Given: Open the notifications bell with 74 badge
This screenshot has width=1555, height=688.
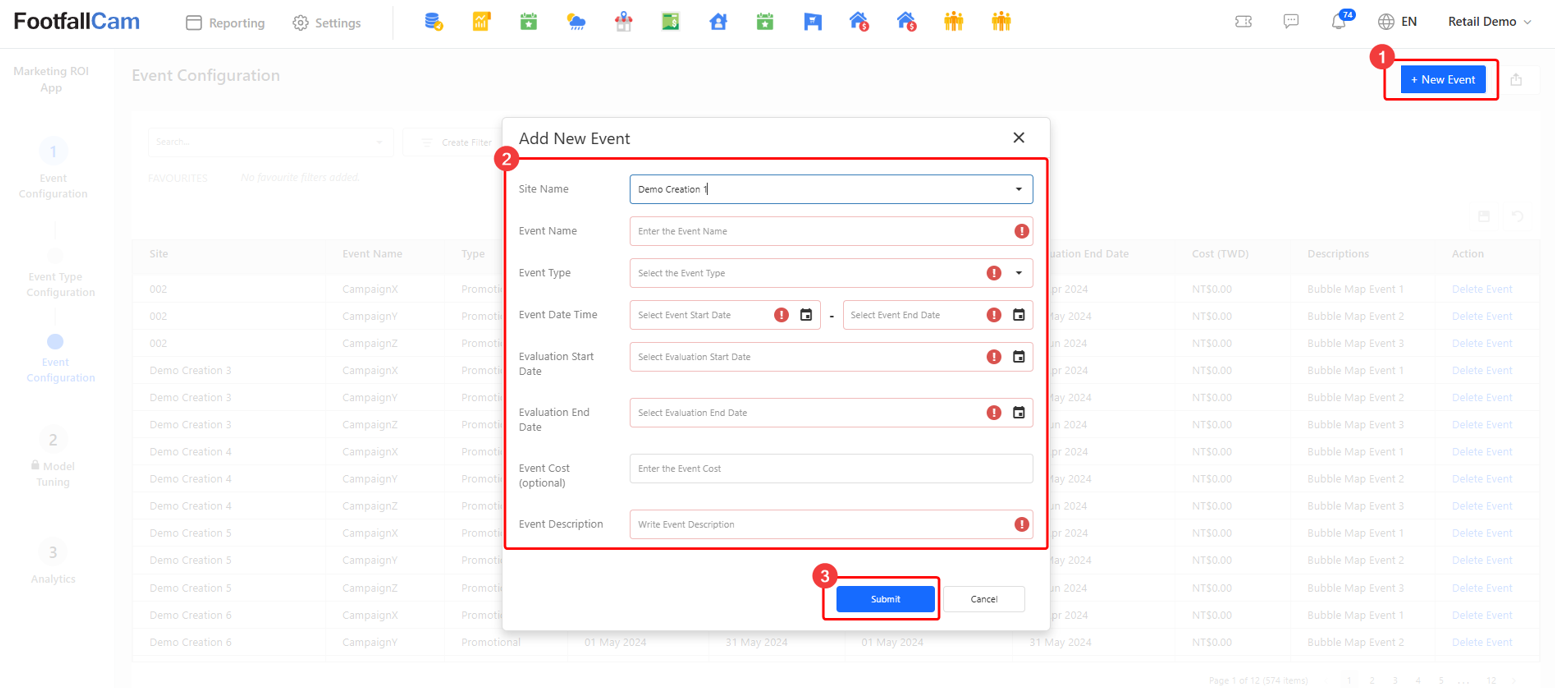Looking at the screenshot, I should 1339,22.
